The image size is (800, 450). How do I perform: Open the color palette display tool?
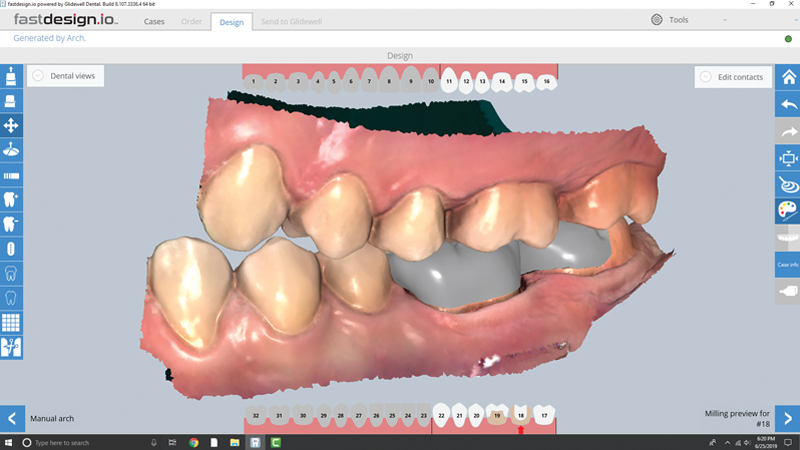pyautogui.click(x=788, y=211)
